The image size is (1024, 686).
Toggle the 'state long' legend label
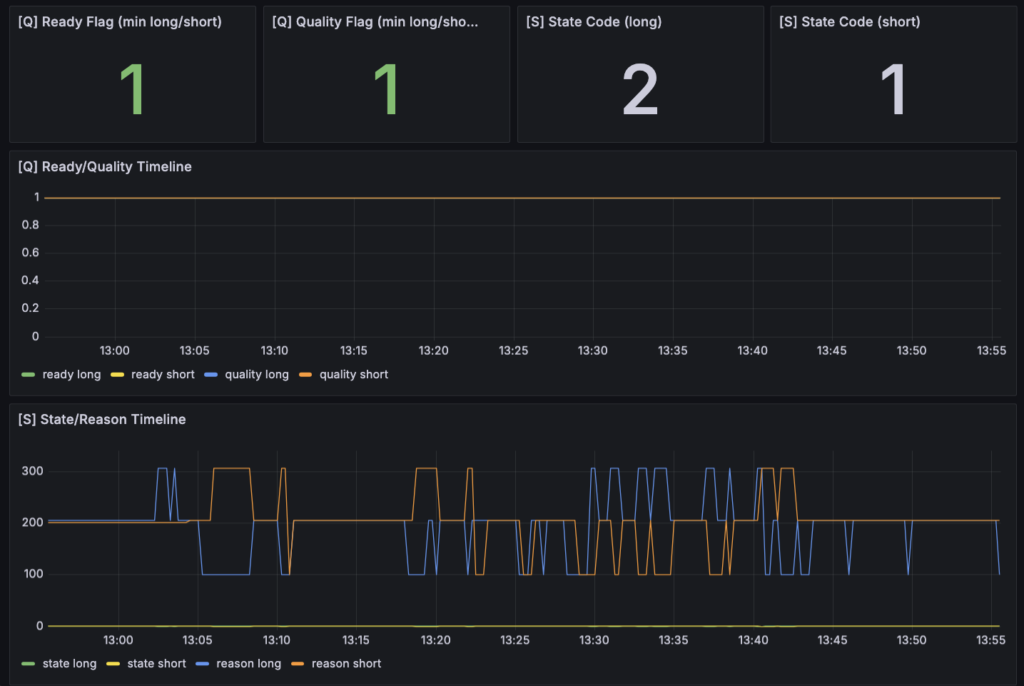70,663
